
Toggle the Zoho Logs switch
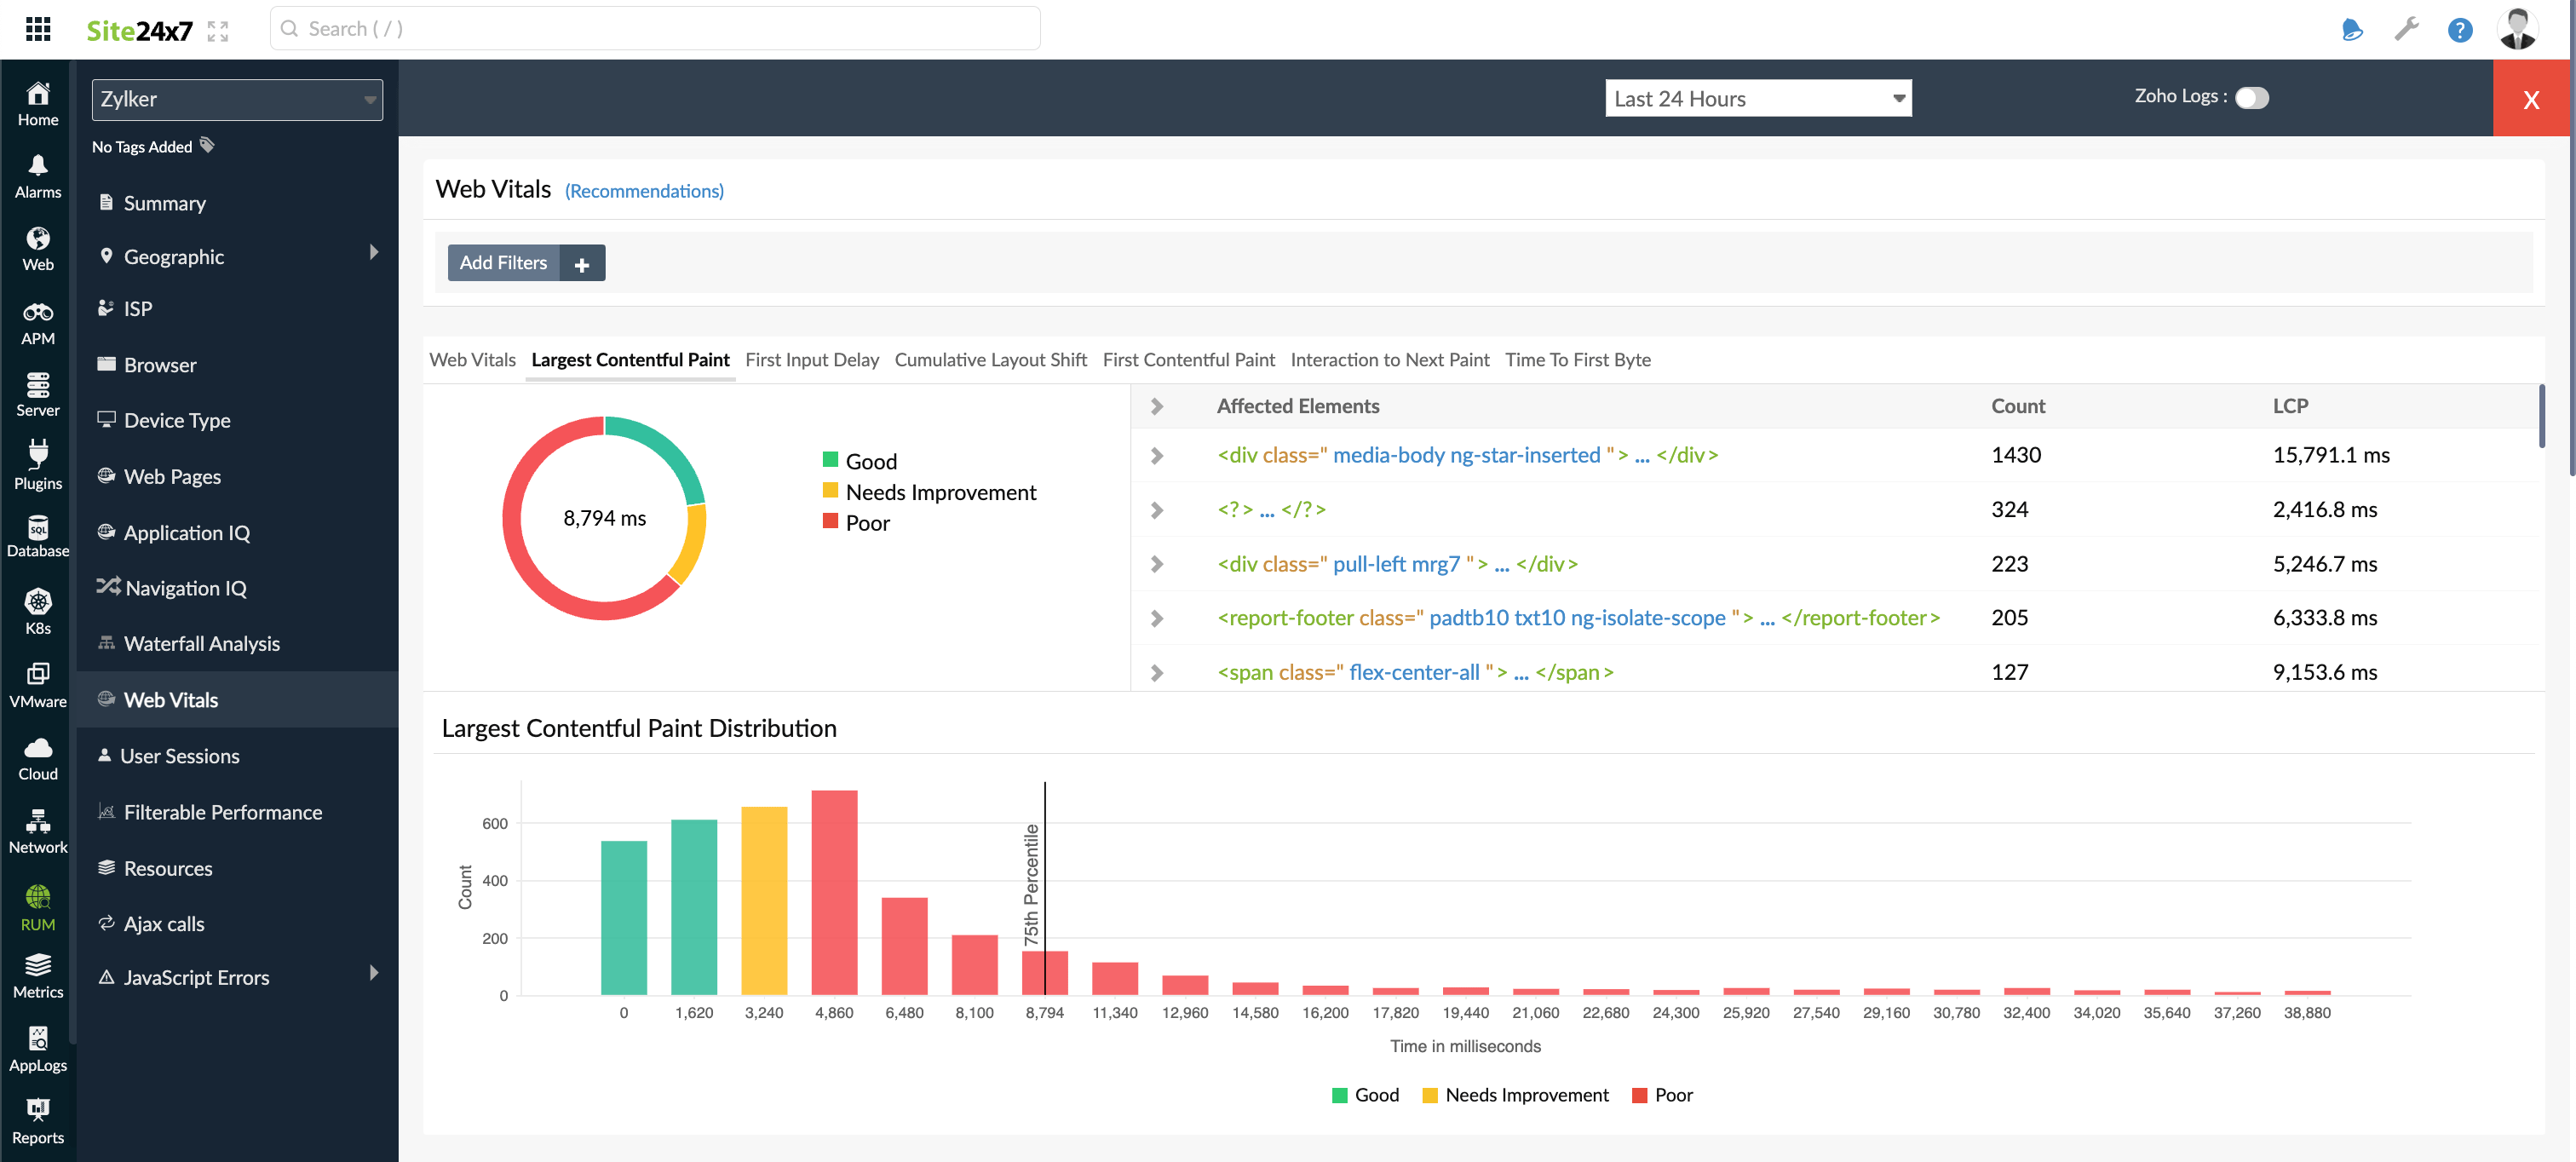[2251, 97]
